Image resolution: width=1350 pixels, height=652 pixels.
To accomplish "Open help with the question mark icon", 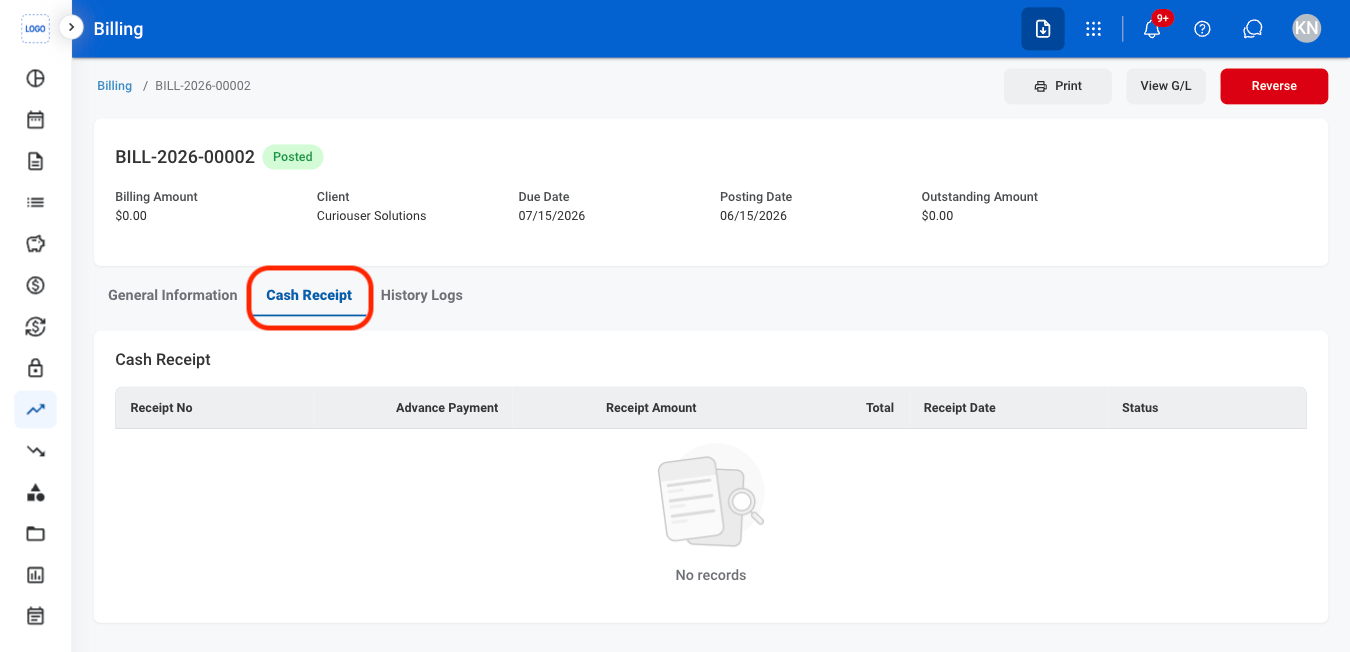I will pos(1203,29).
